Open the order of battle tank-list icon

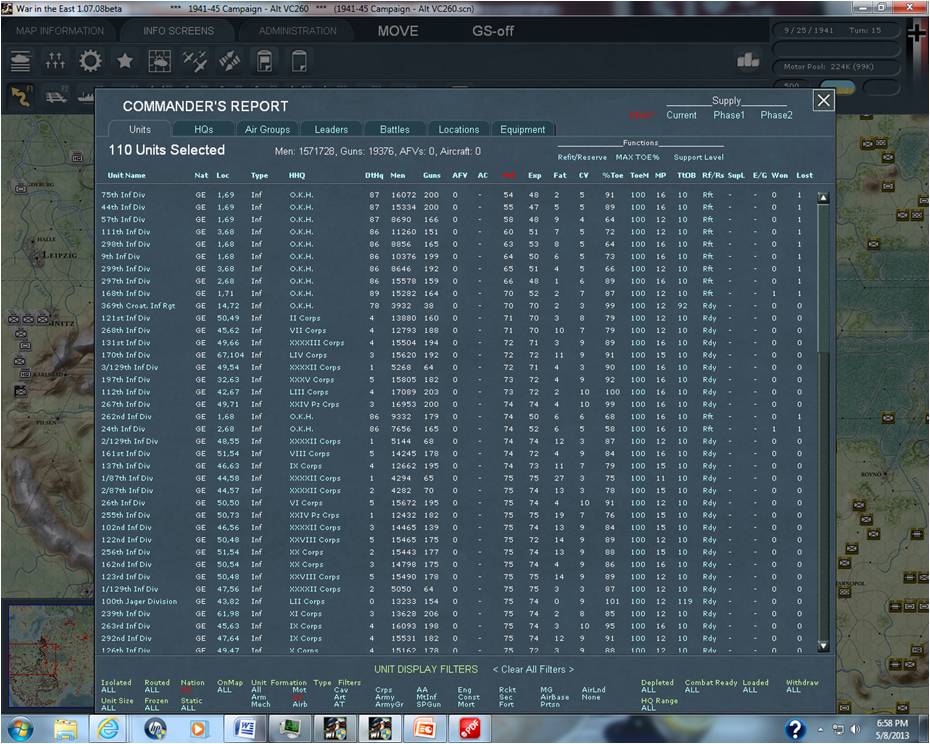coord(20,61)
